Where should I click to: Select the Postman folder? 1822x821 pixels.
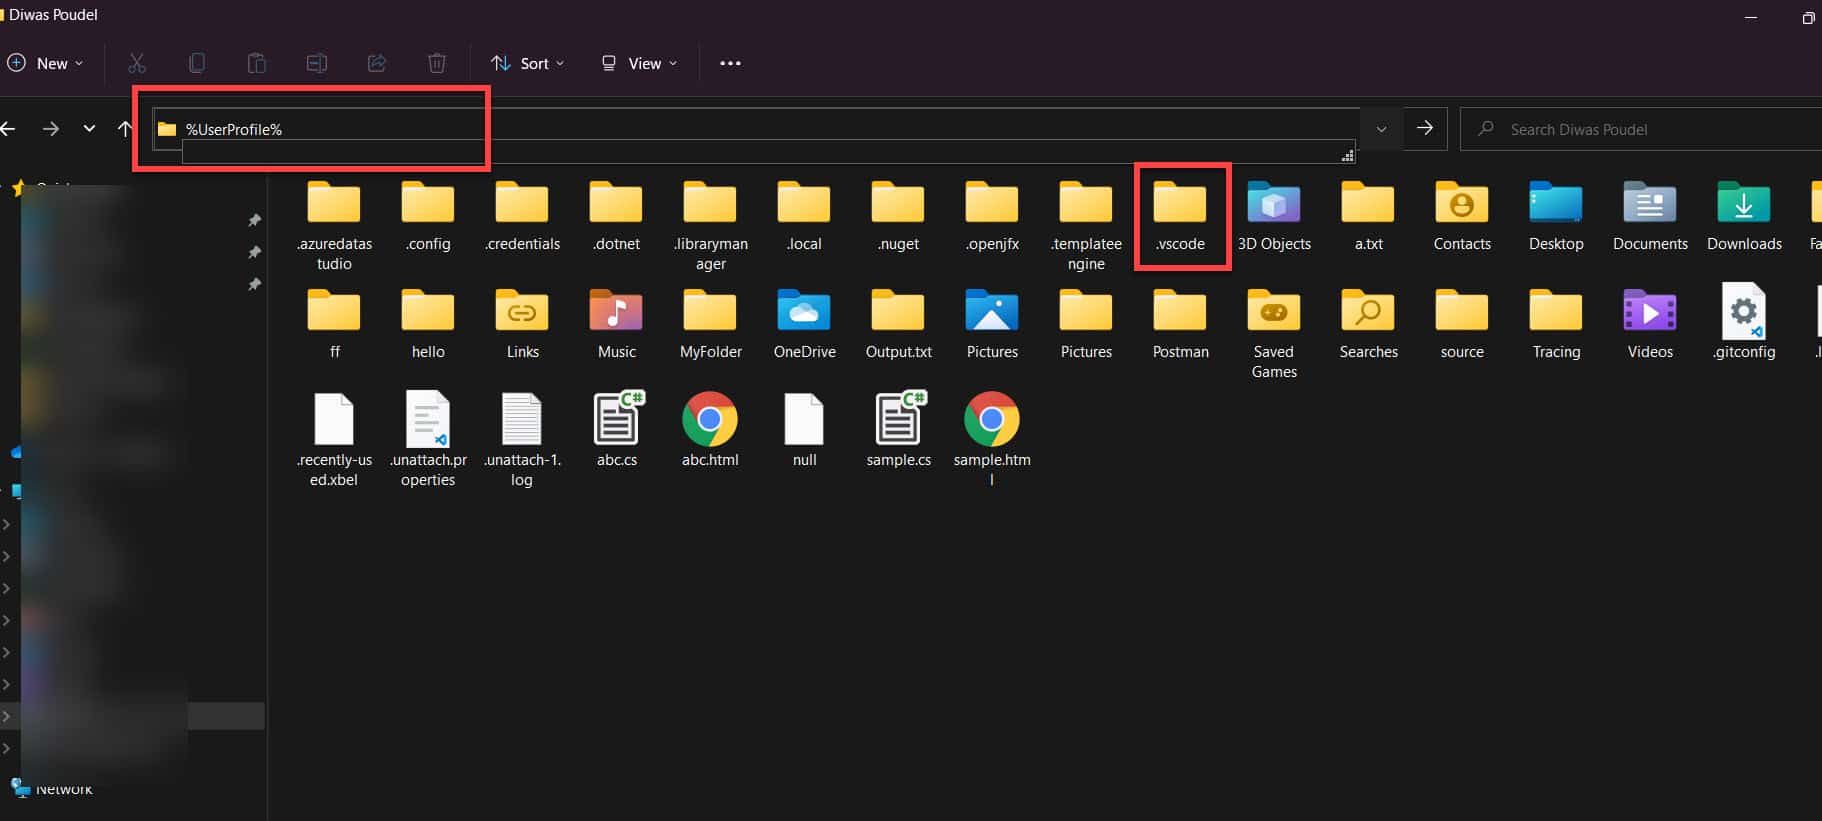[1180, 325]
